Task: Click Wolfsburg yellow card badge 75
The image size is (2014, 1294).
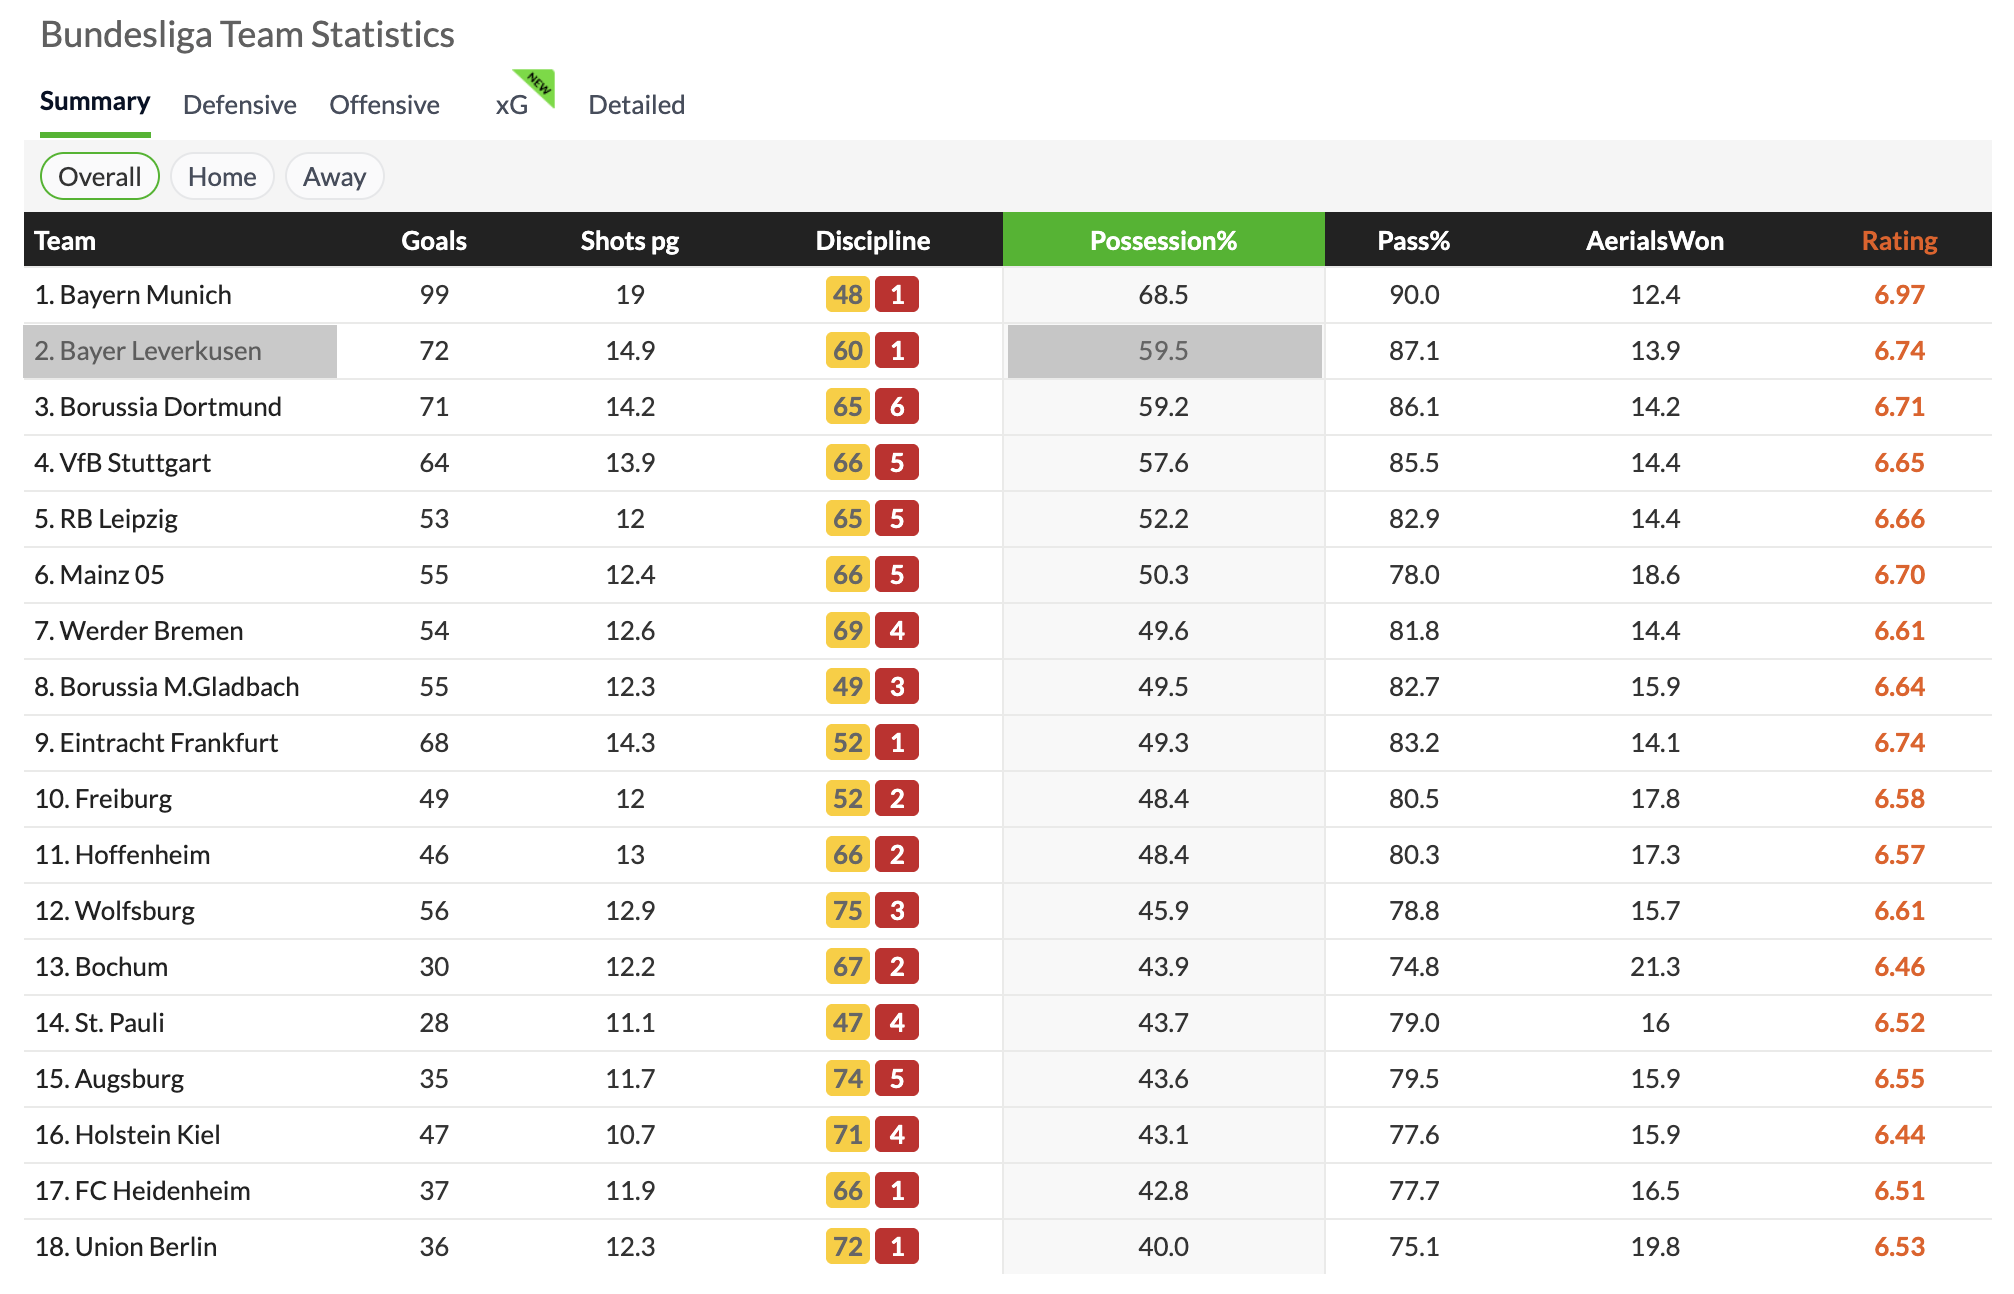Action: 847,911
